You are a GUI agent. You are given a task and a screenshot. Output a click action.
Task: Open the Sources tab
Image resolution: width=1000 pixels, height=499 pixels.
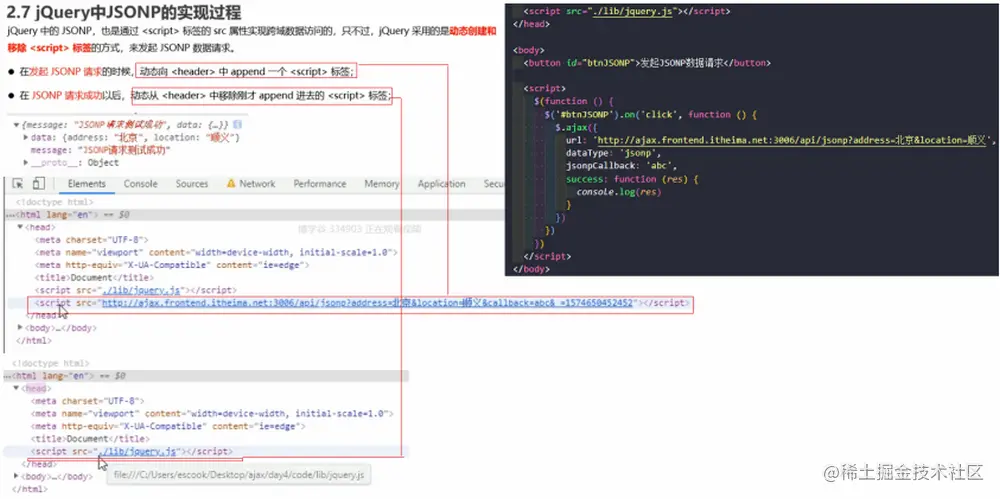point(192,184)
